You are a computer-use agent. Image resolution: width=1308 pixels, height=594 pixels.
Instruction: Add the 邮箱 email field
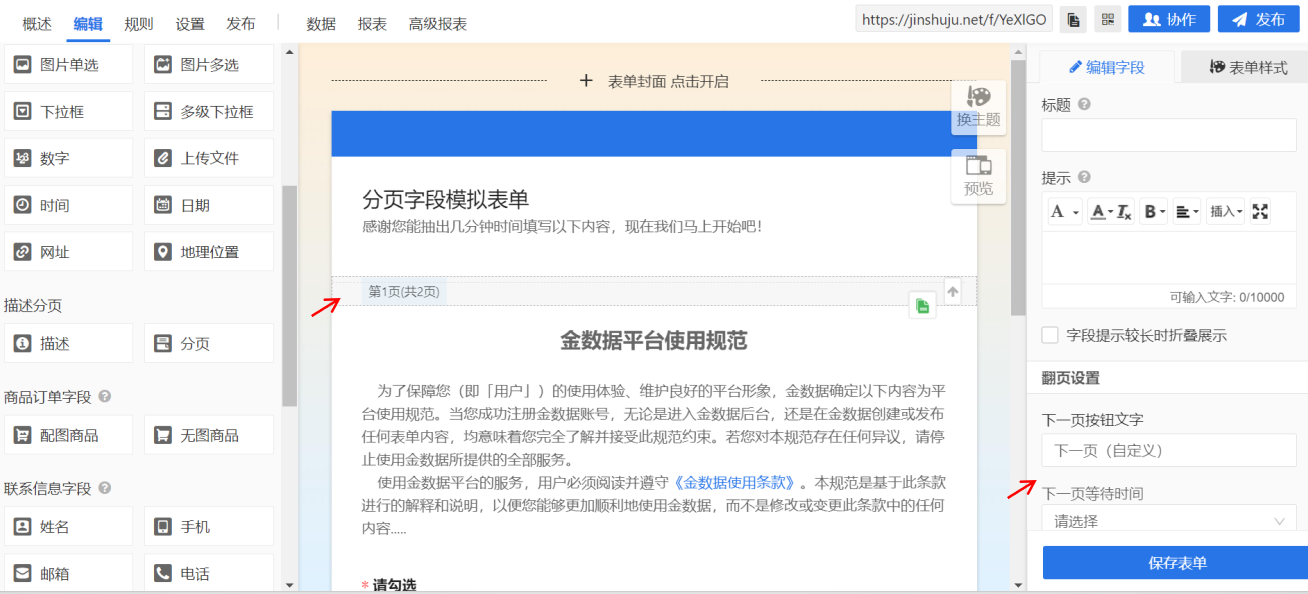tap(69, 573)
